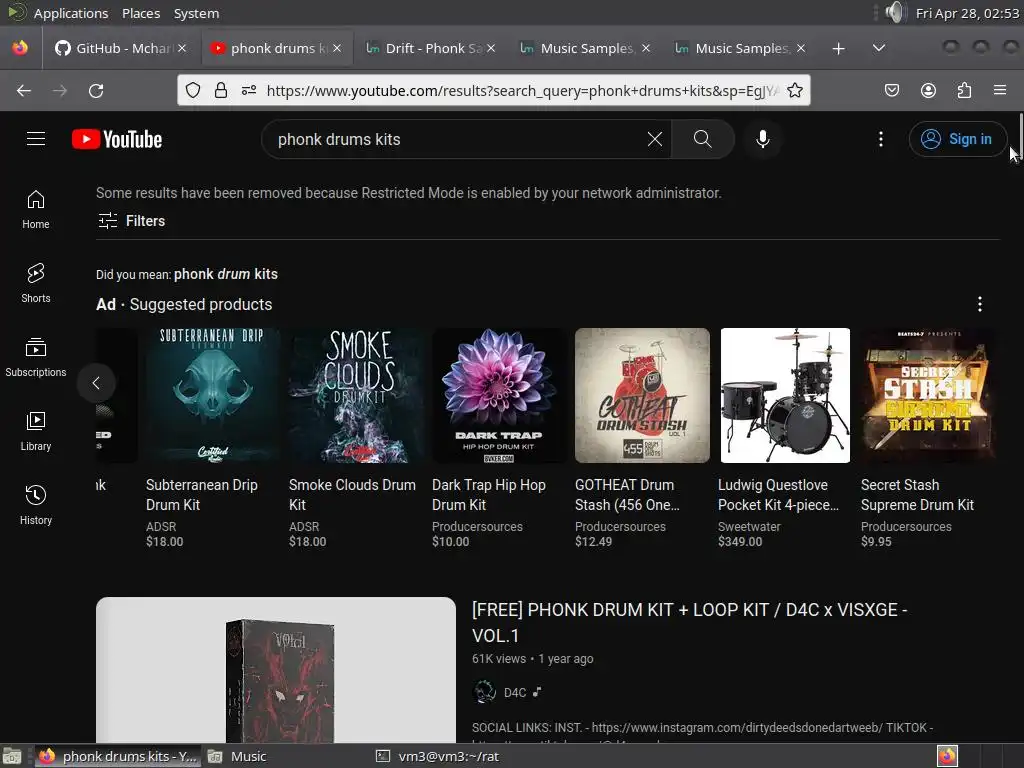Click the volume speaker tray icon

pyautogui.click(x=895, y=12)
